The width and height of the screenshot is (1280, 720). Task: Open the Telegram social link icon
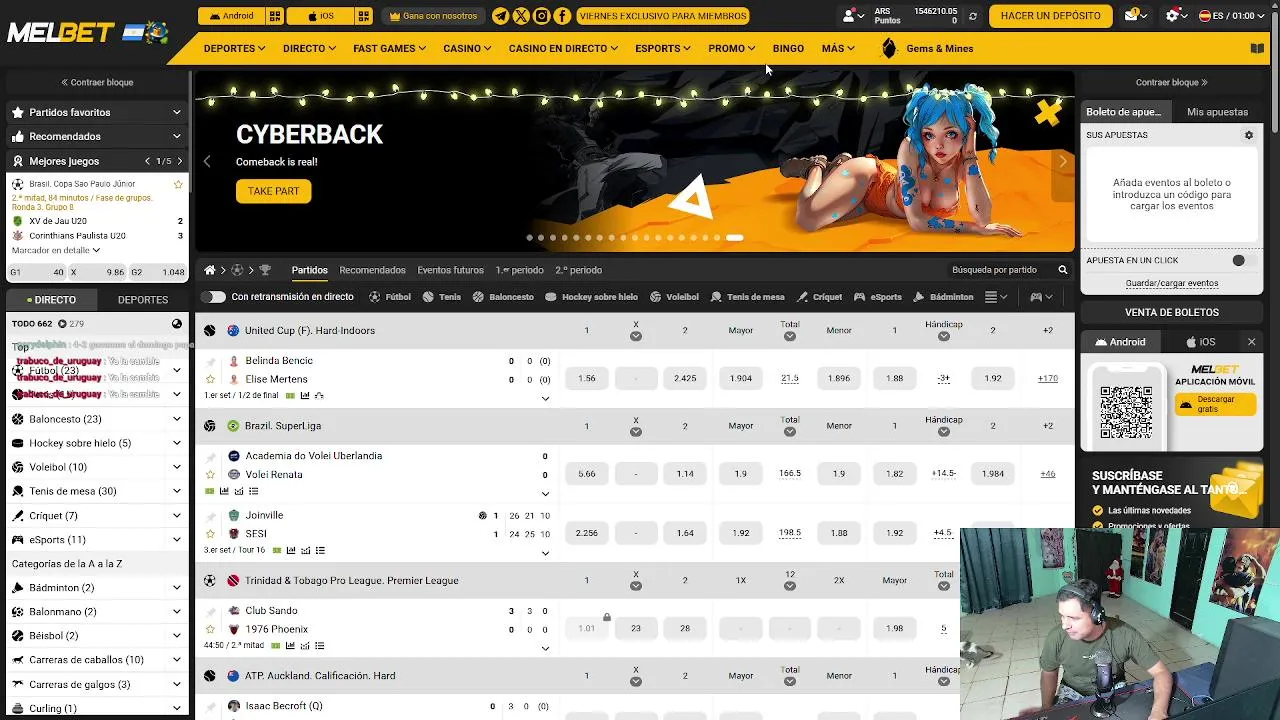(501, 16)
